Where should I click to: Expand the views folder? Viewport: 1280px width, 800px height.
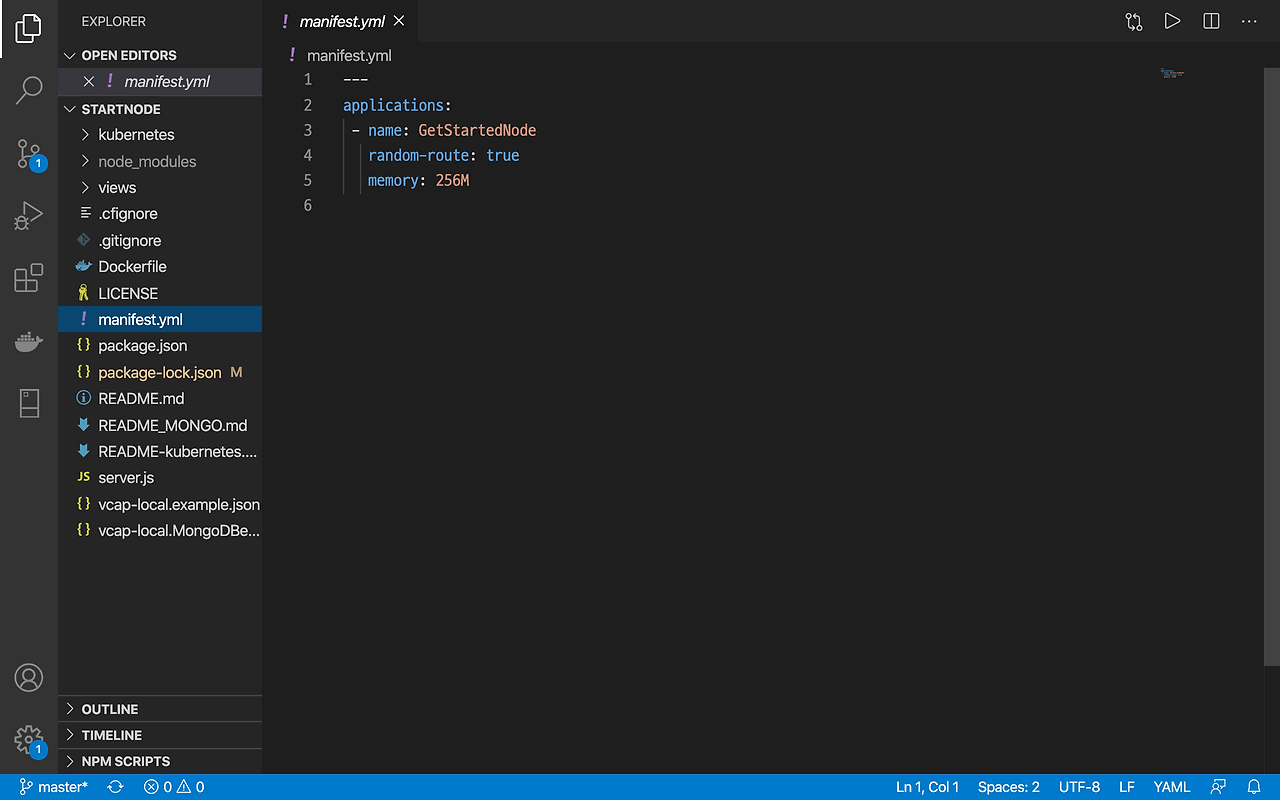point(160,188)
